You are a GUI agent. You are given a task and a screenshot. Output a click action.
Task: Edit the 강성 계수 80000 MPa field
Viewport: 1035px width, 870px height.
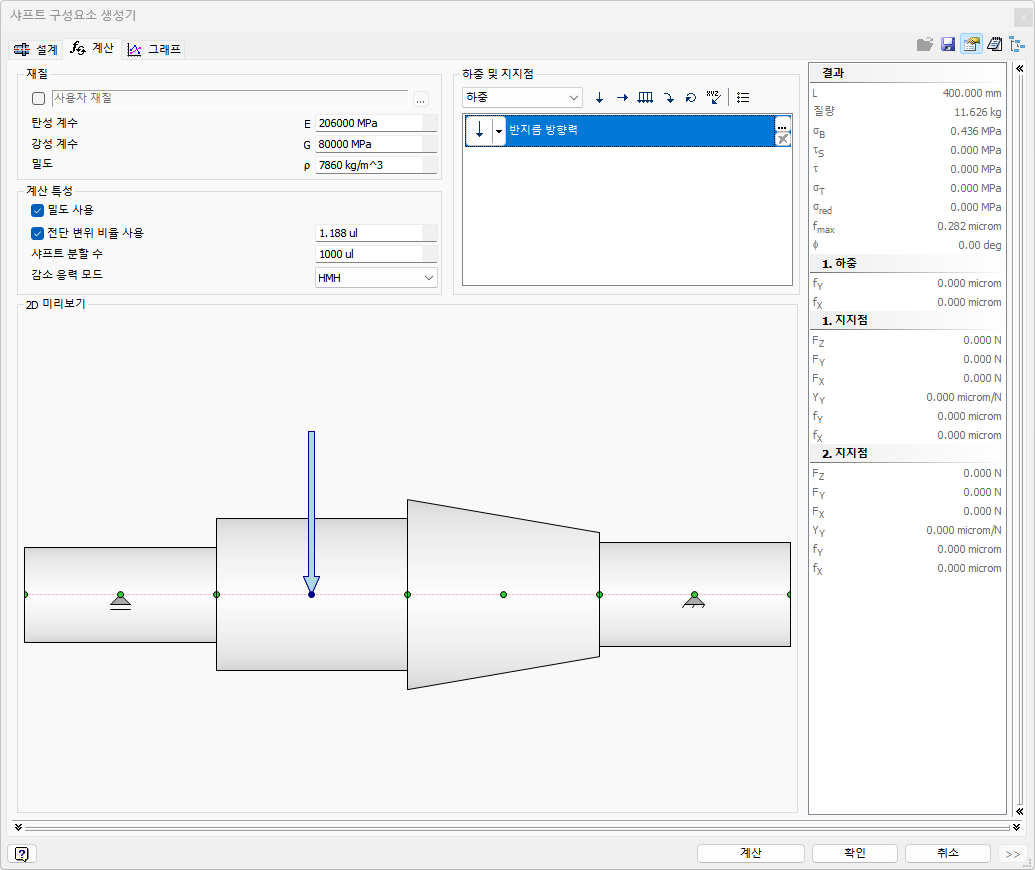[x=376, y=145]
